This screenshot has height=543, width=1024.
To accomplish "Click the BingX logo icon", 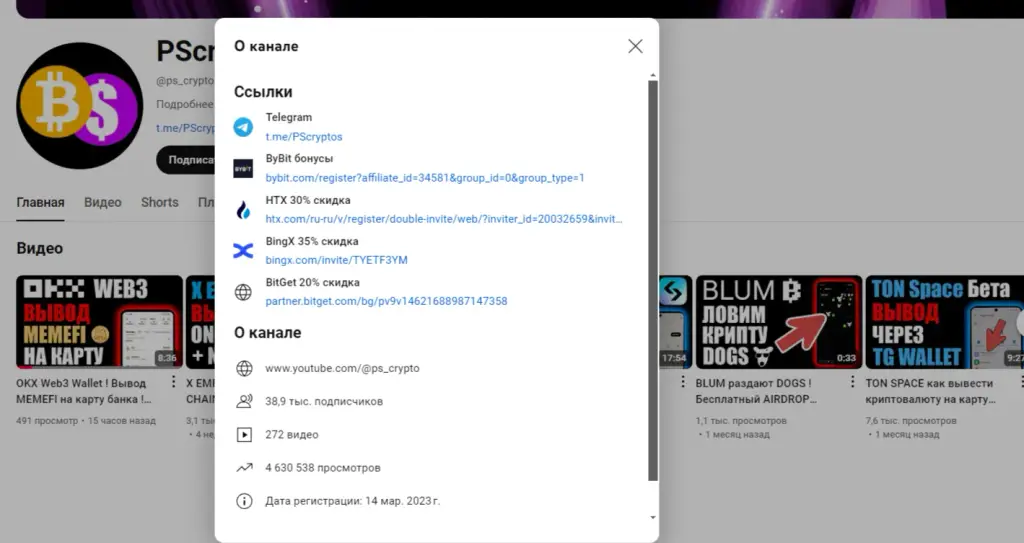I will [244, 251].
